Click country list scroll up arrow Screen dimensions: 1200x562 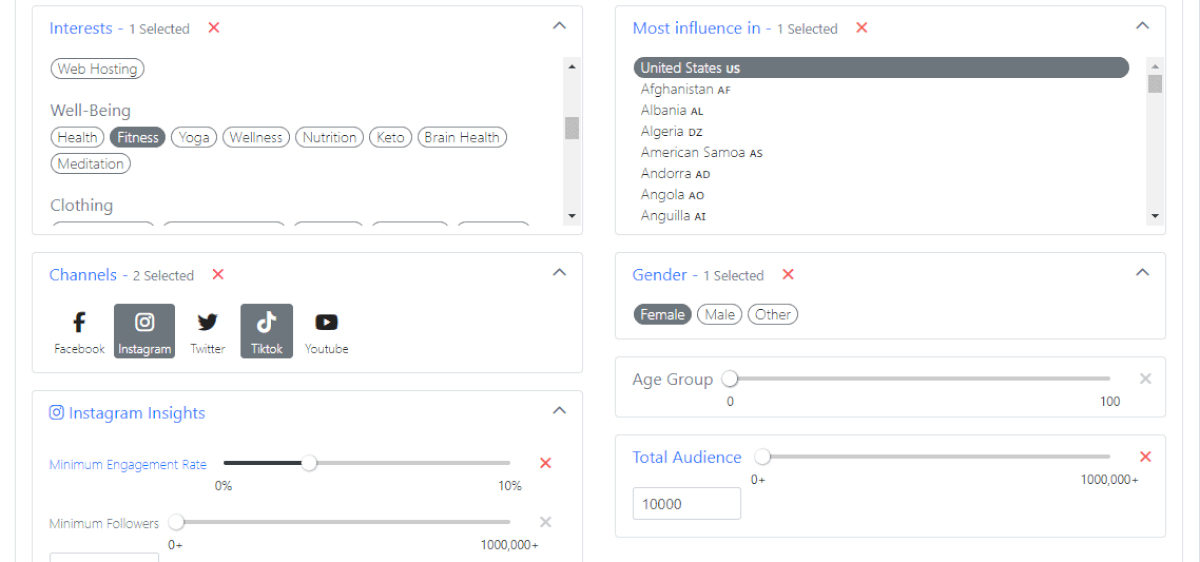1155,67
